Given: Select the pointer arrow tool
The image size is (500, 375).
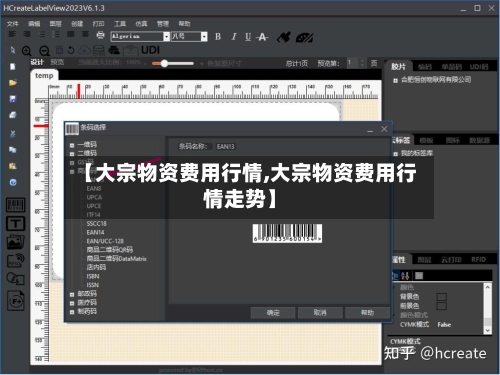Looking at the screenshot, I should pyautogui.click(x=13, y=50).
